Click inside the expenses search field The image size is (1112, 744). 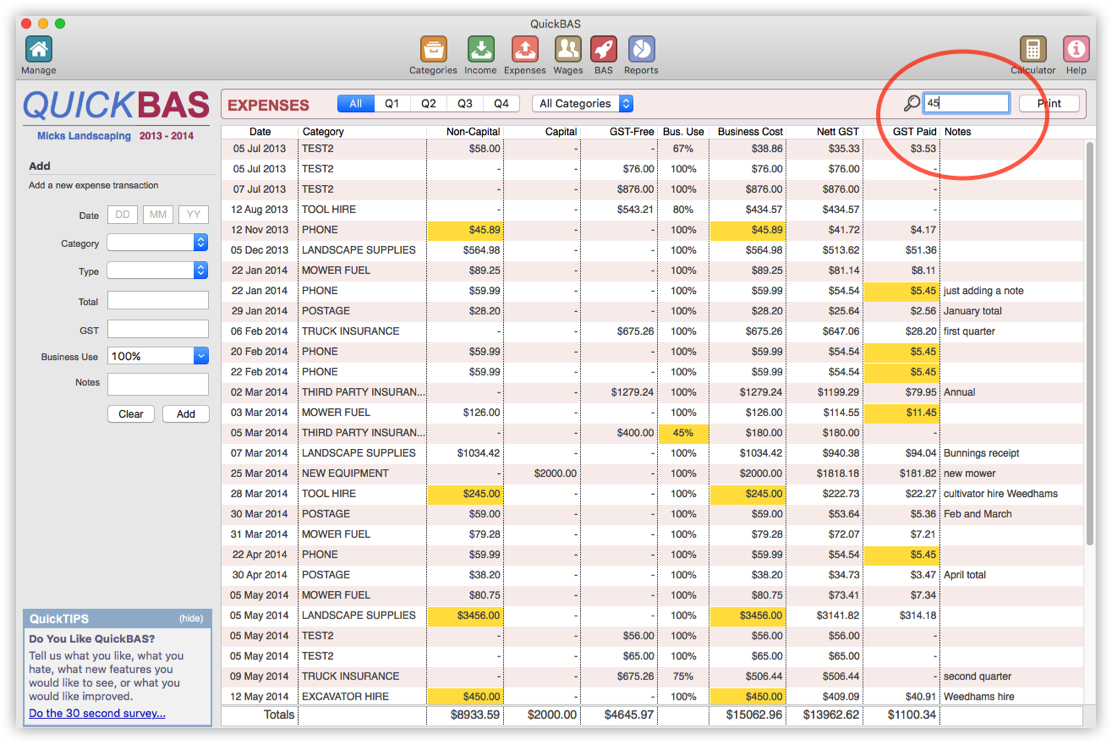click(x=965, y=102)
